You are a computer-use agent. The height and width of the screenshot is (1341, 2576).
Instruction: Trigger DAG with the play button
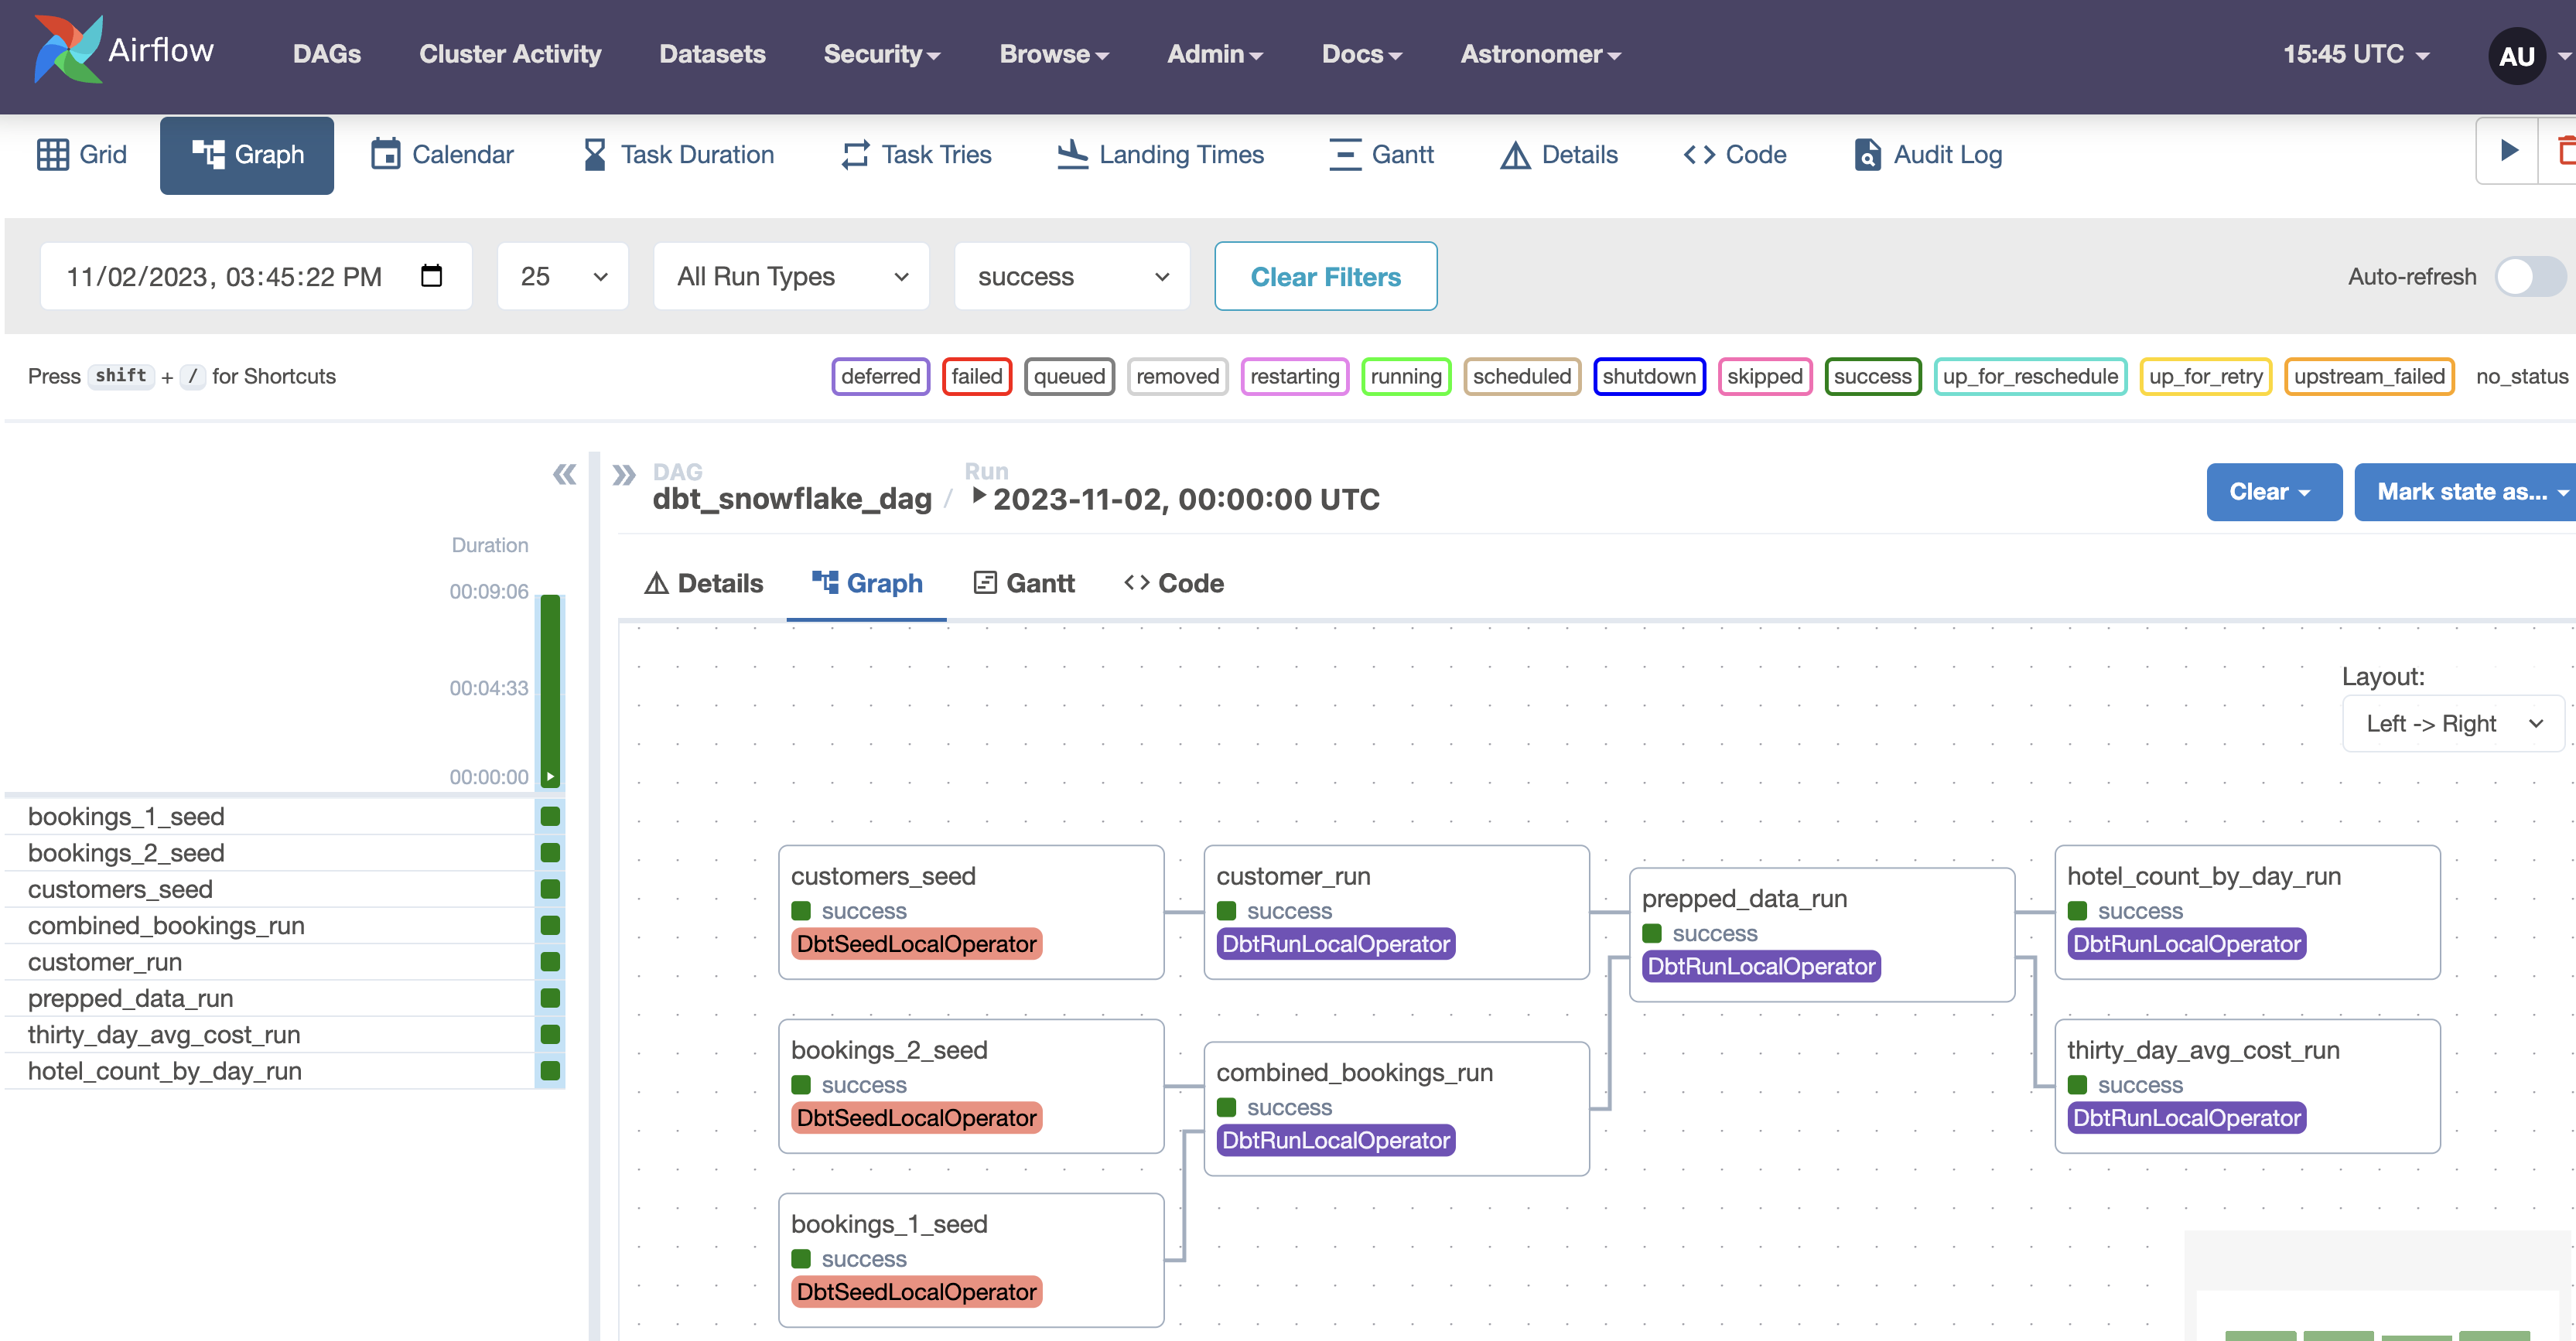coord(2508,151)
